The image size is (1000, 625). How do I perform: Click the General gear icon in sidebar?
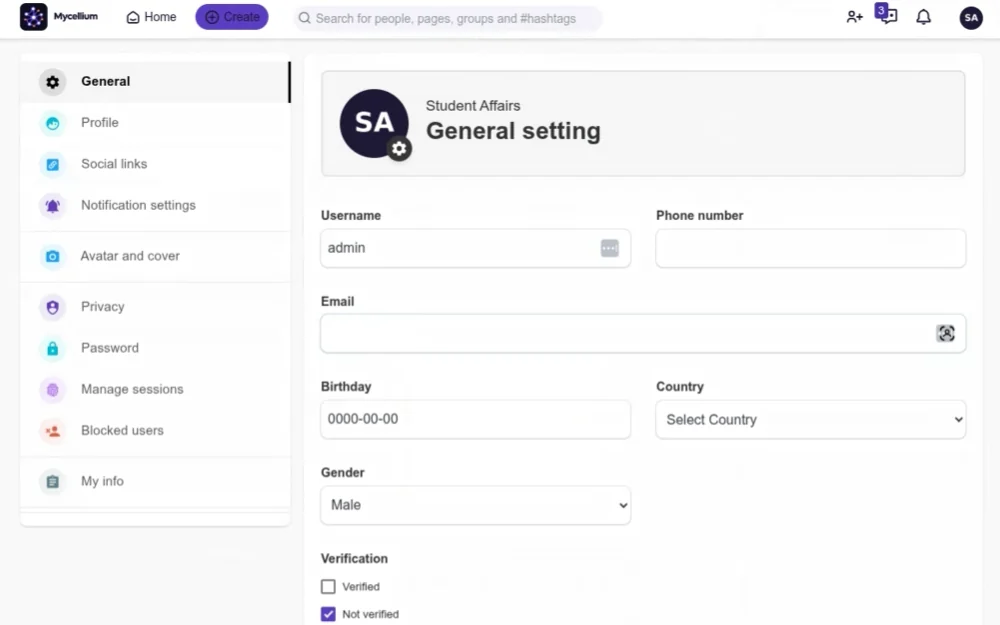point(53,82)
